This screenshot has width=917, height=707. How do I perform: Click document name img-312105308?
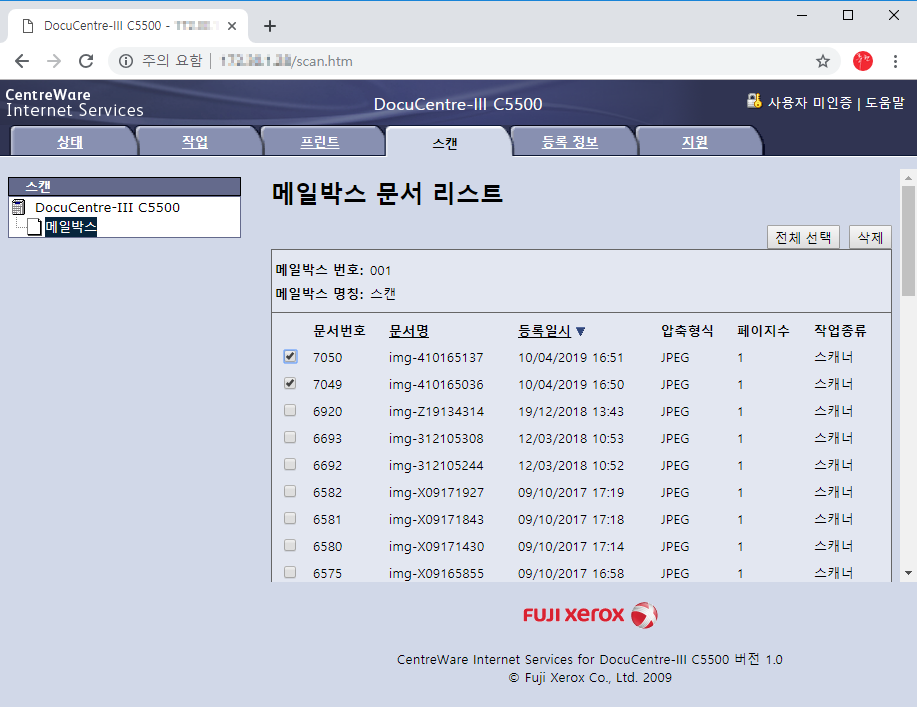(x=436, y=438)
